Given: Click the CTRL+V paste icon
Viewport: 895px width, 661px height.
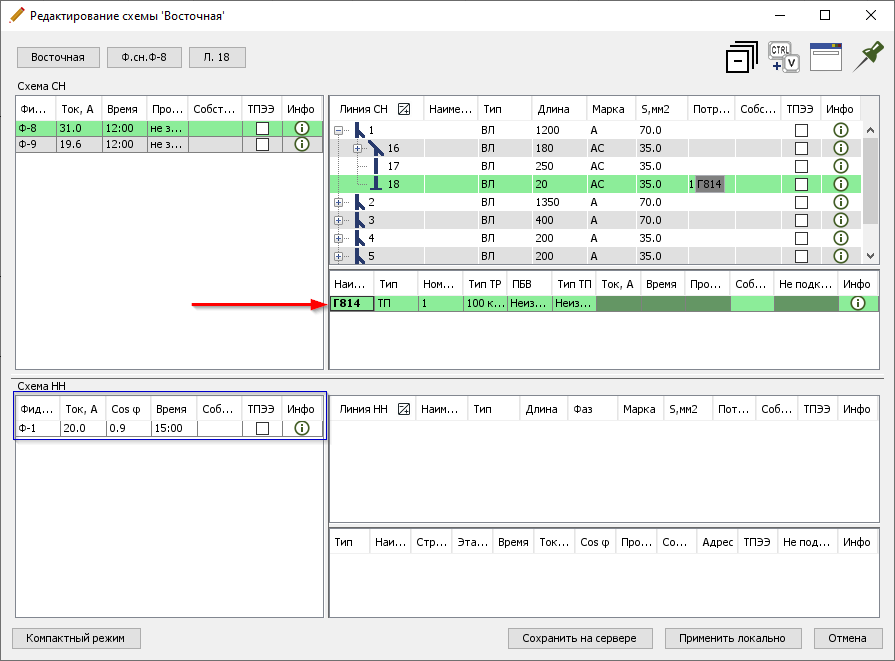Looking at the screenshot, I should pos(783,57).
